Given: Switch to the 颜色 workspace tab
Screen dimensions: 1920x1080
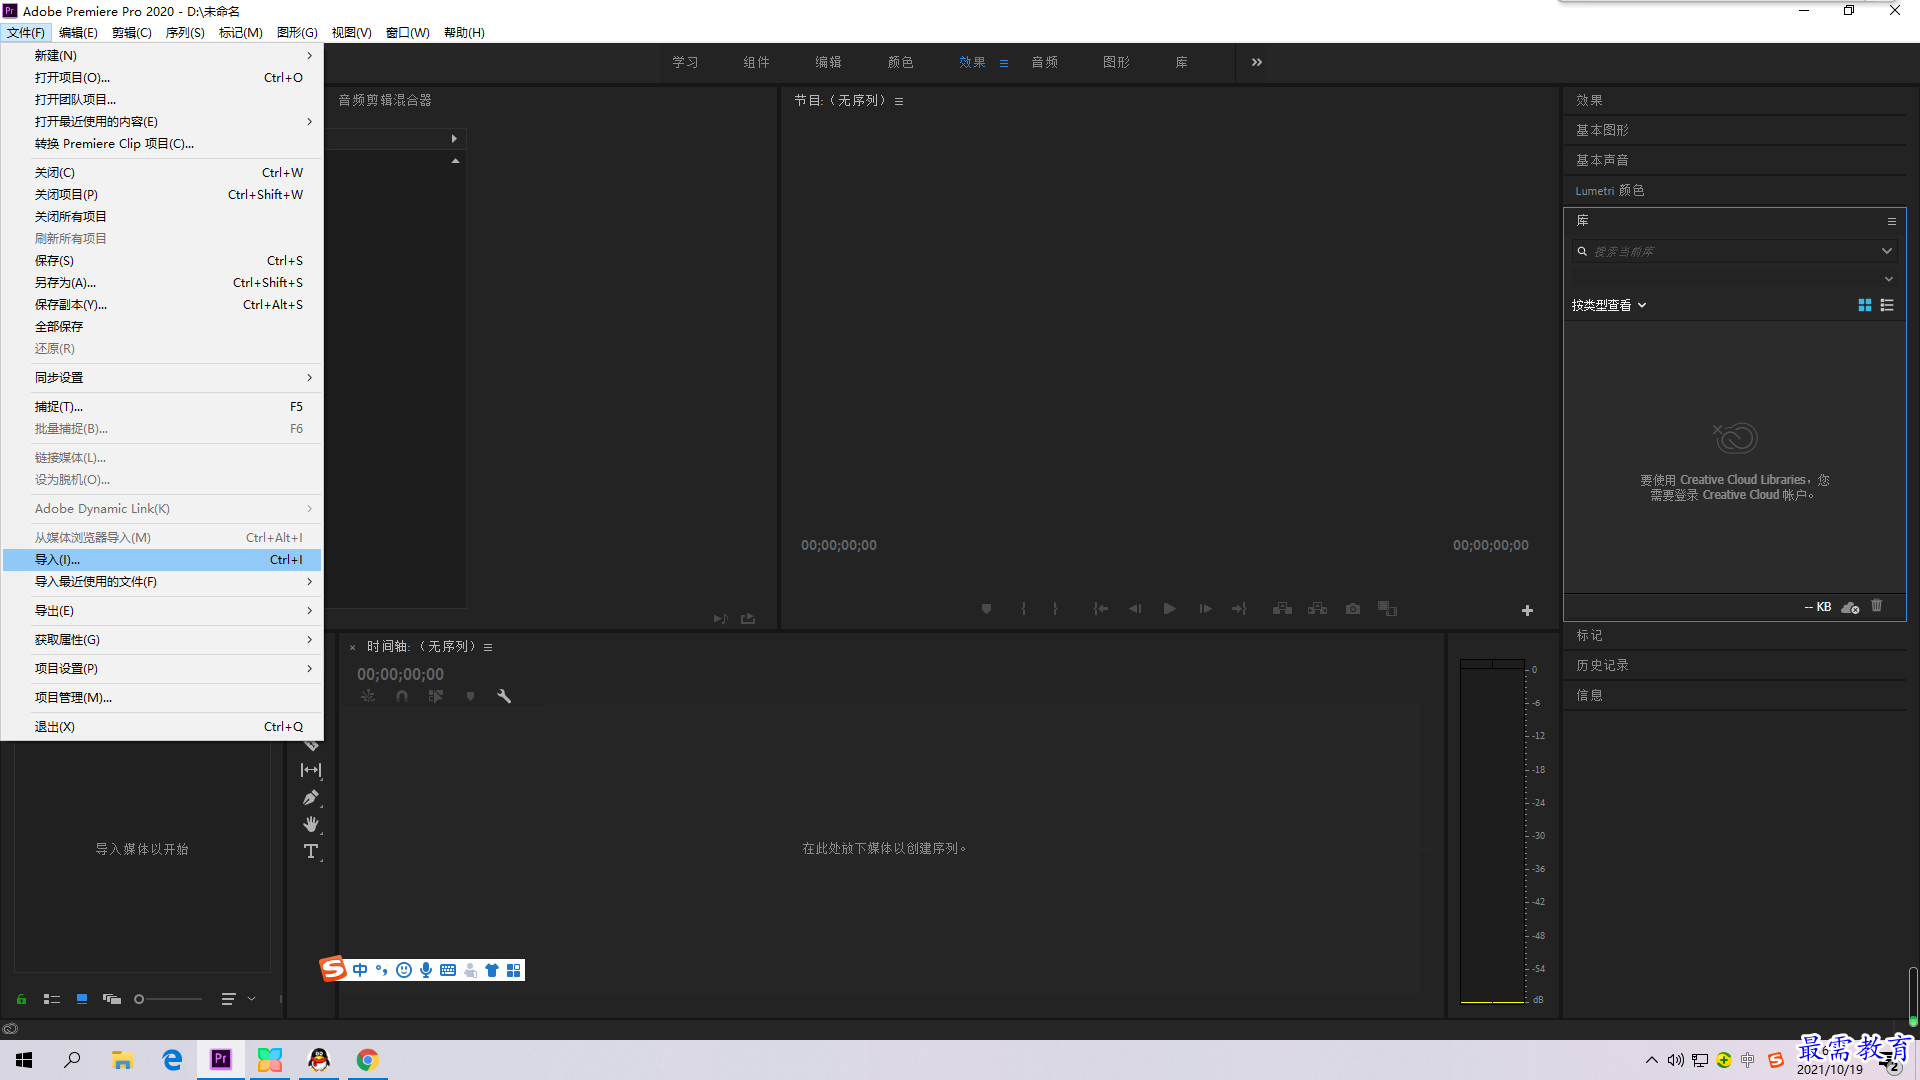Looking at the screenshot, I should (x=900, y=62).
